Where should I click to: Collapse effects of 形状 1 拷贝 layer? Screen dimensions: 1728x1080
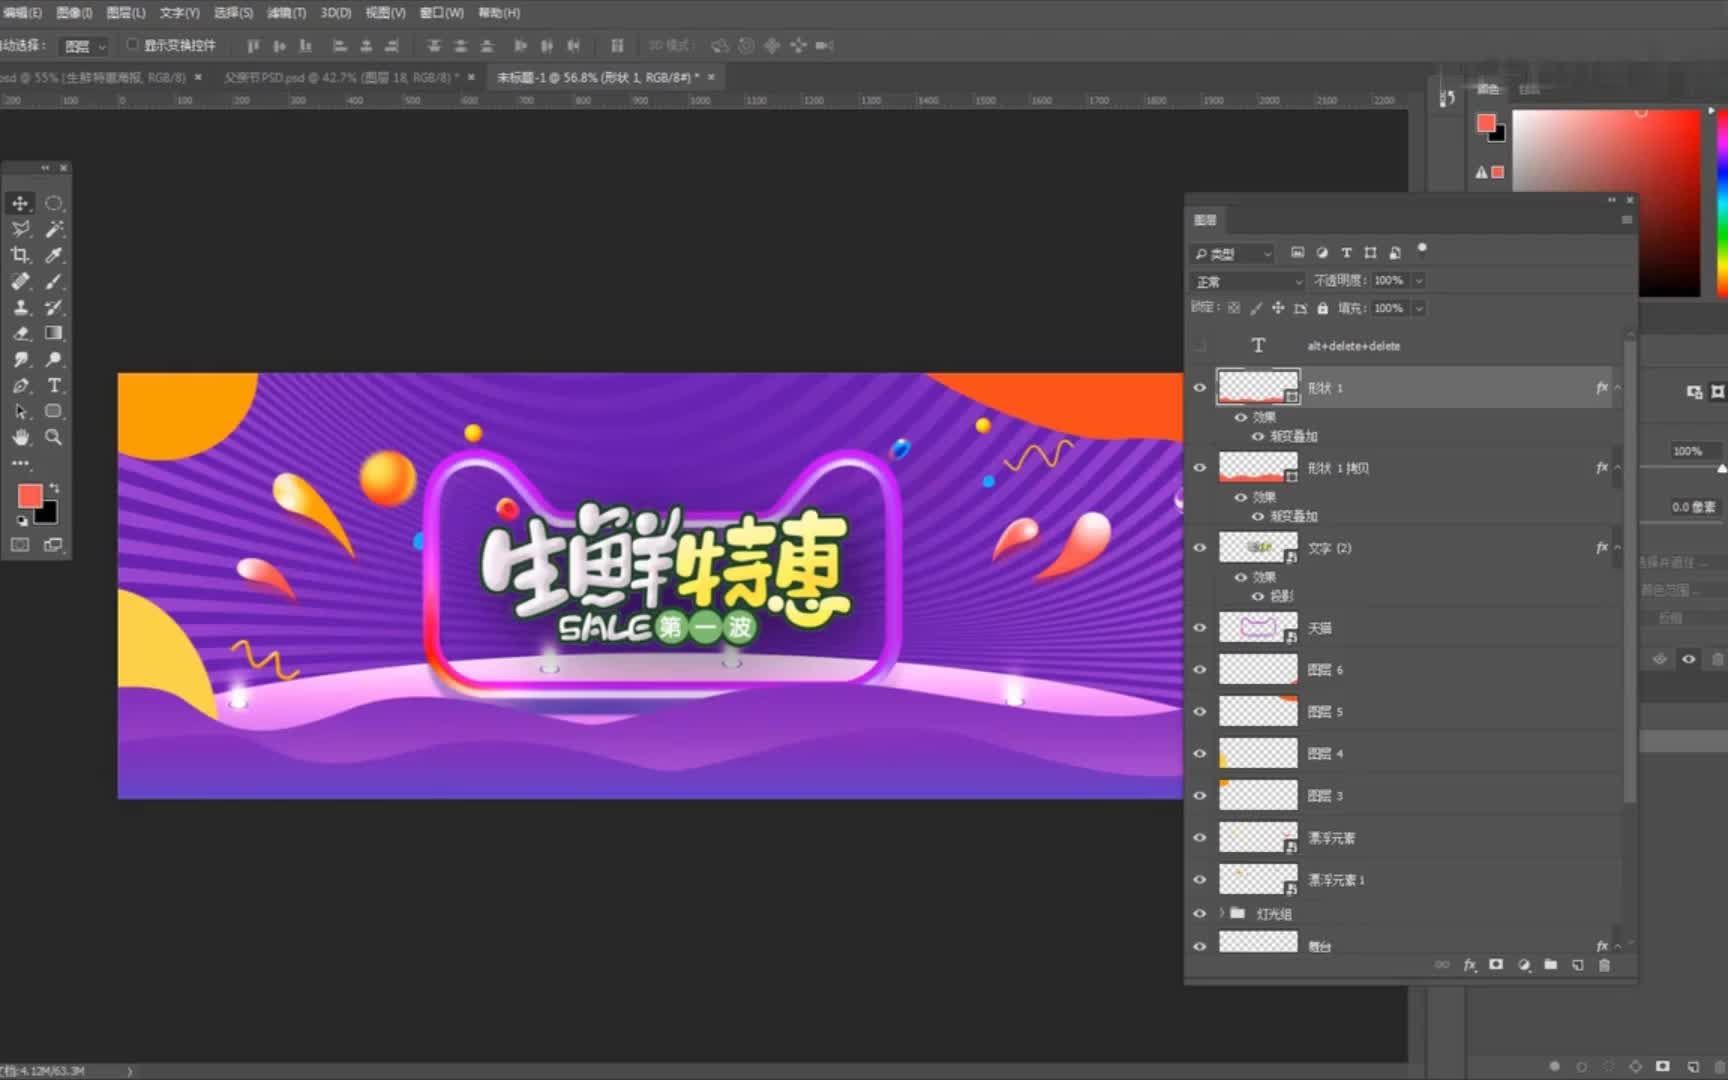click(1617, 468)
